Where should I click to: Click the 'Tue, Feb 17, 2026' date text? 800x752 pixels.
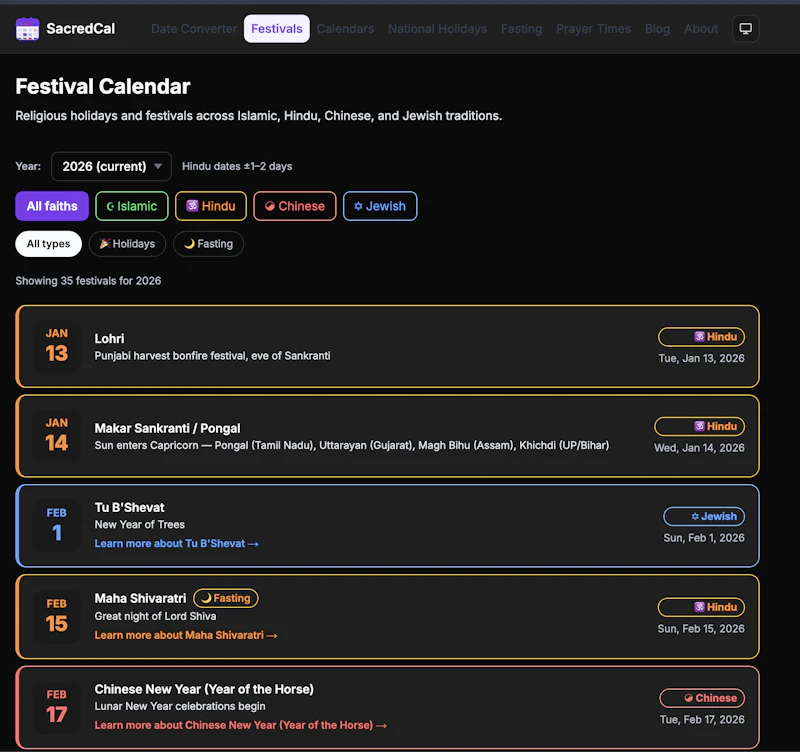coord(702,719)
